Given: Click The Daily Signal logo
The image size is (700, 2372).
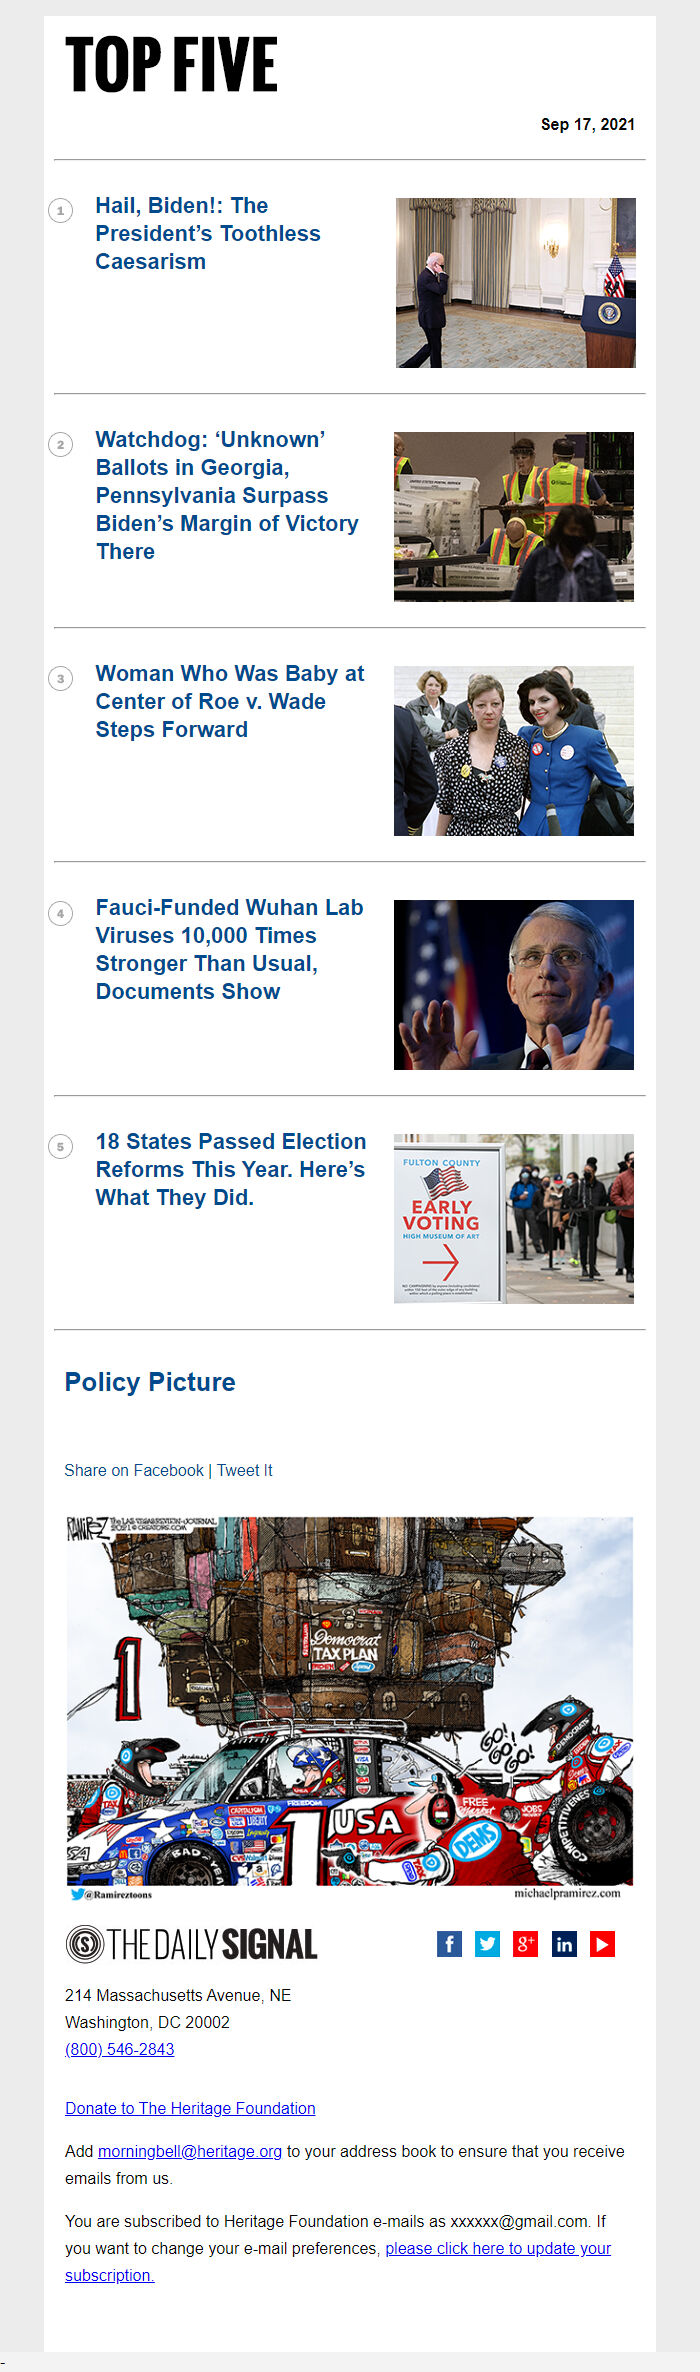Looking at the screenshot, I should 191,1944.
